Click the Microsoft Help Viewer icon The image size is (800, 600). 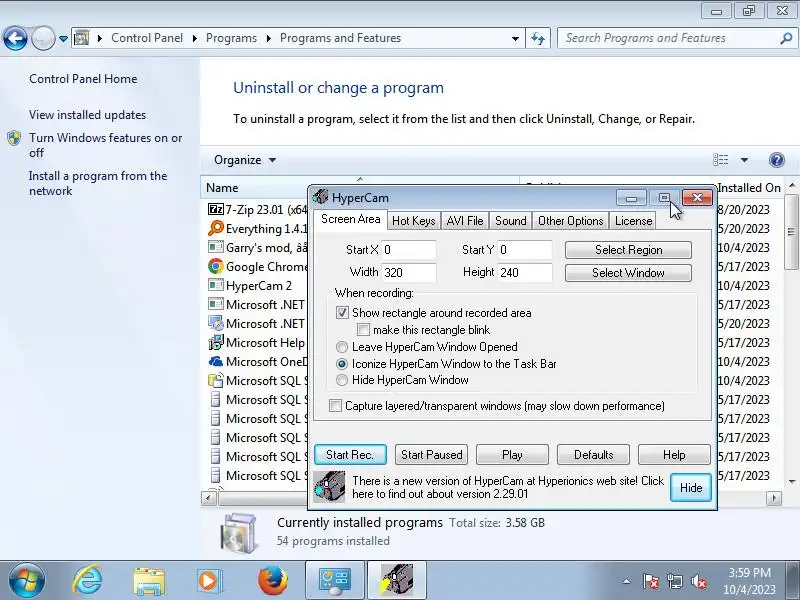coord(216,342)
